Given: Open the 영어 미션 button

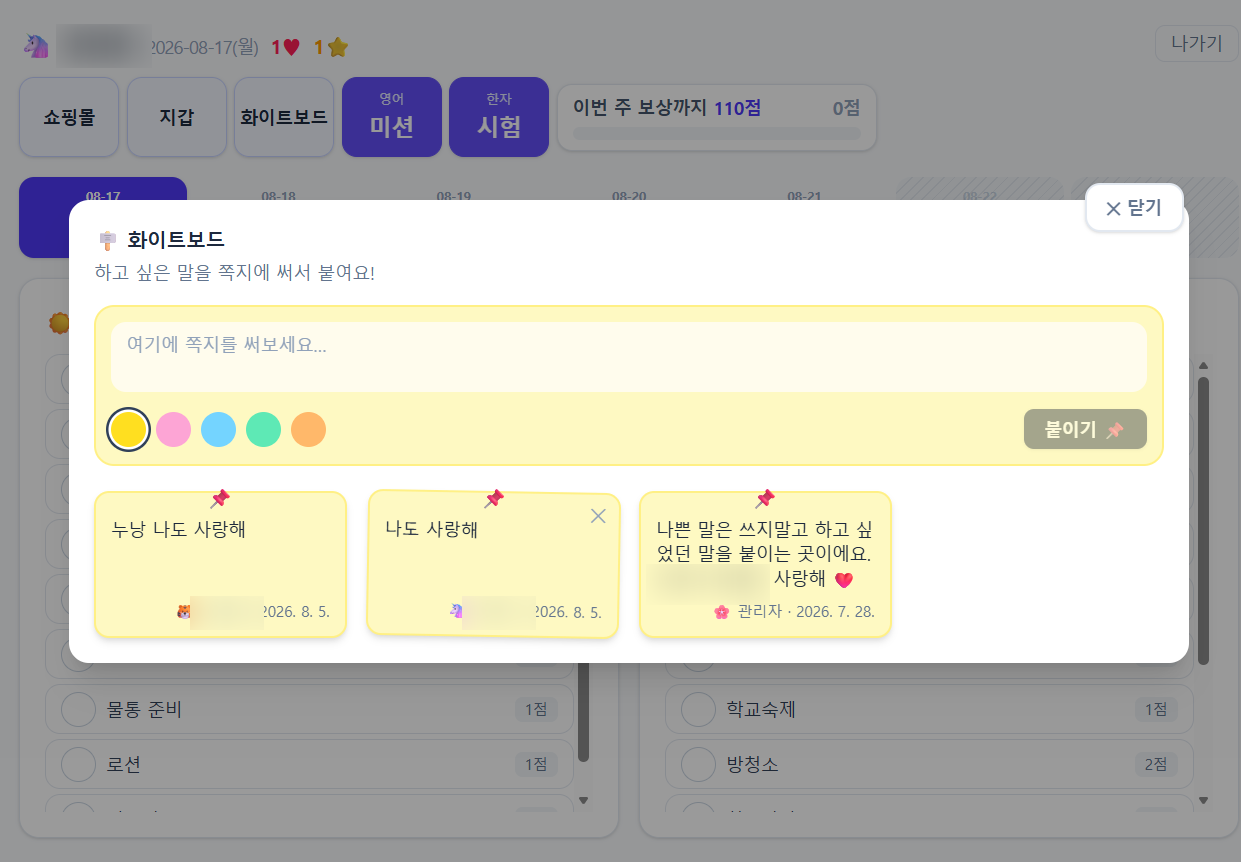Looking at the screenshot, I should [392, 117].
